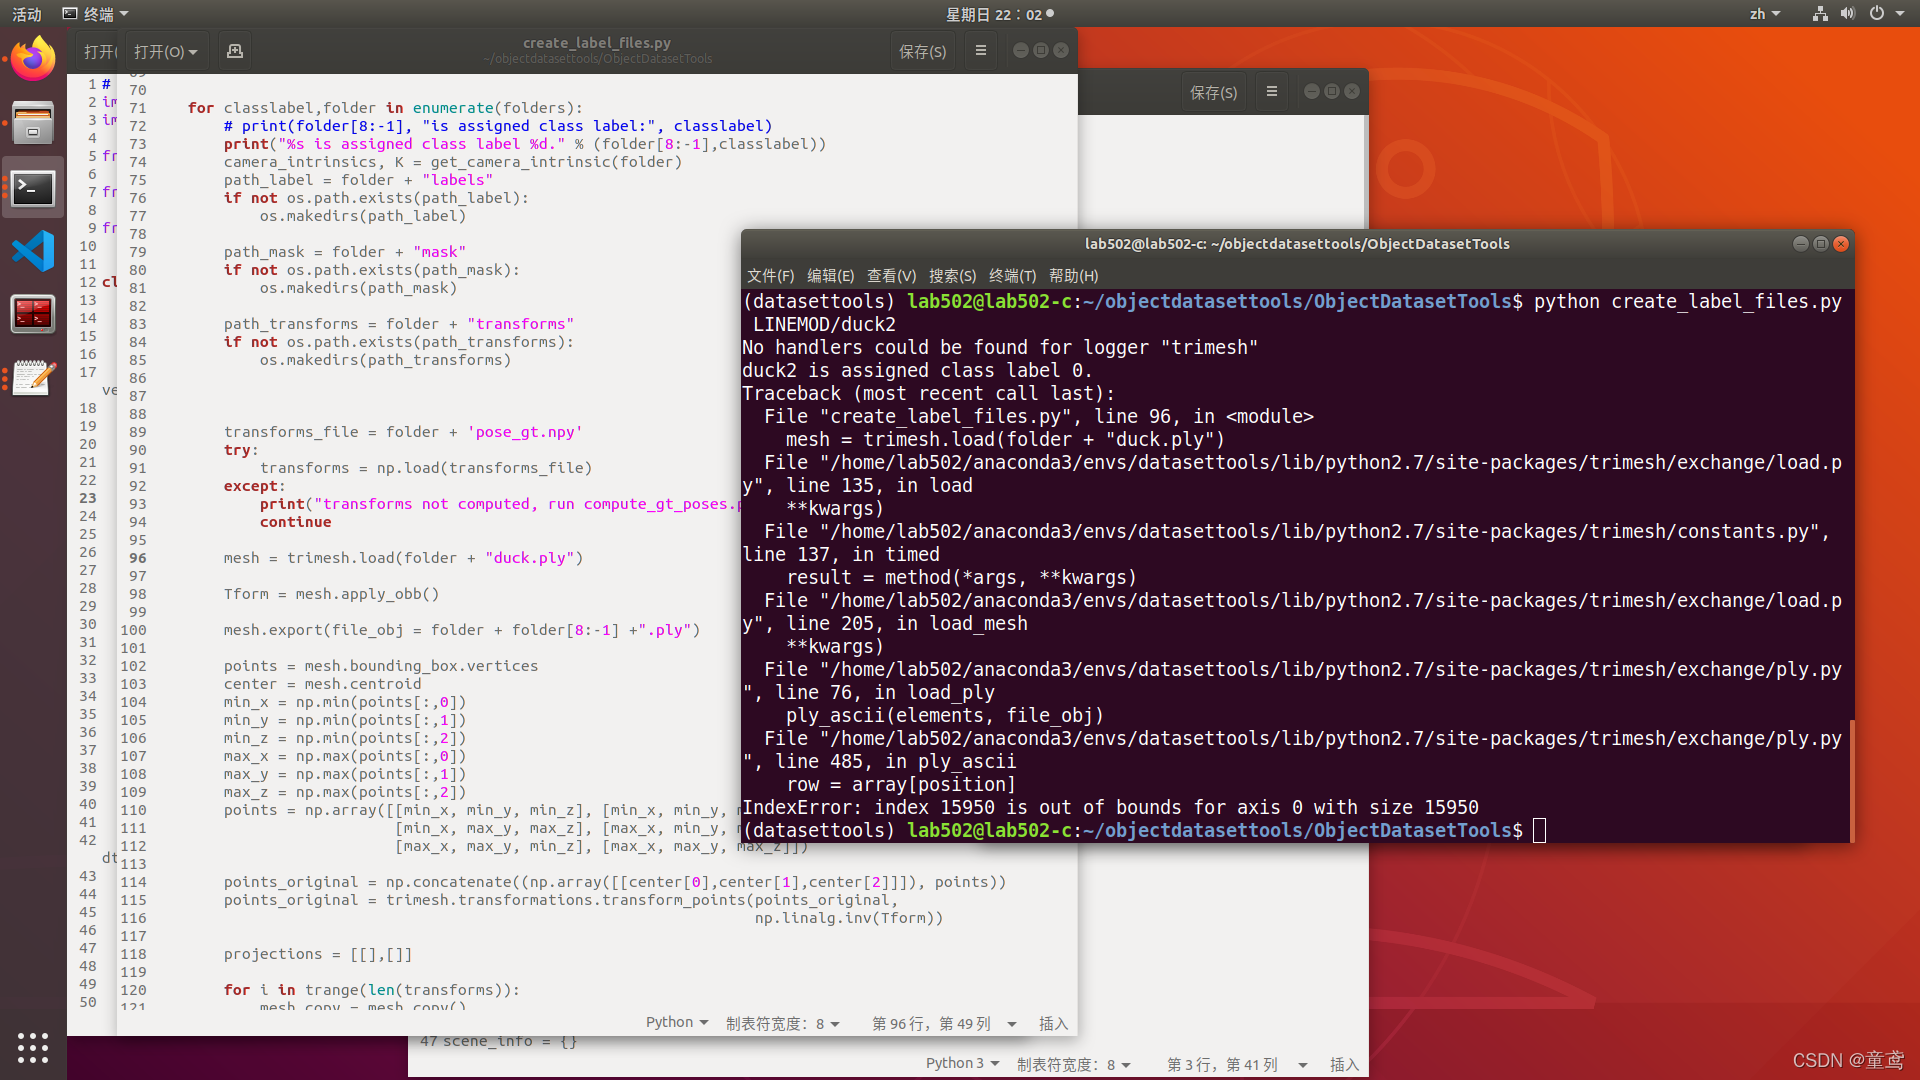Open Visual Studio Code from dock
1920x1080 pixels.
(33, 251)
